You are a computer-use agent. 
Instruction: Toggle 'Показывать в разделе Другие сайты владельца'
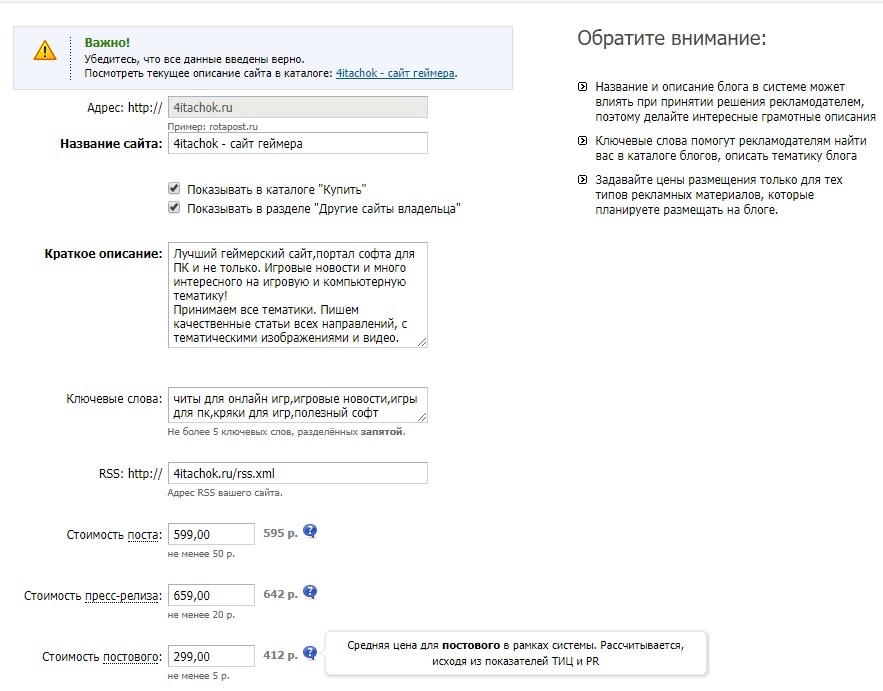coord(174,208)
